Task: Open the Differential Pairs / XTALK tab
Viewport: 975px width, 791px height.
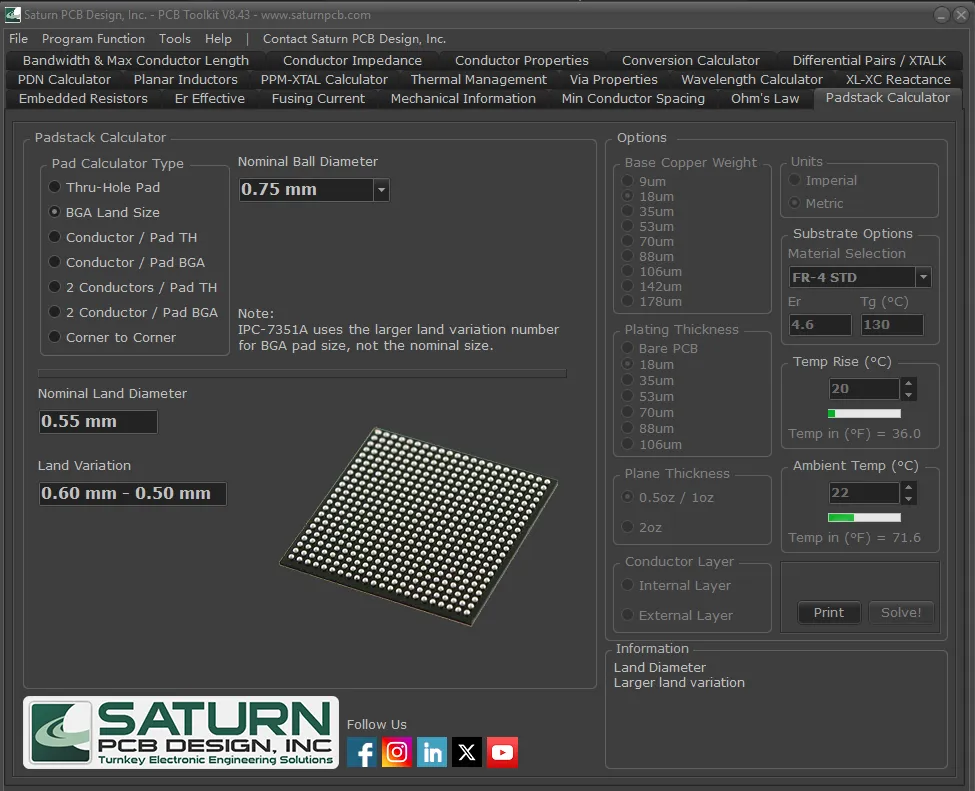Action: pos(869,60)
